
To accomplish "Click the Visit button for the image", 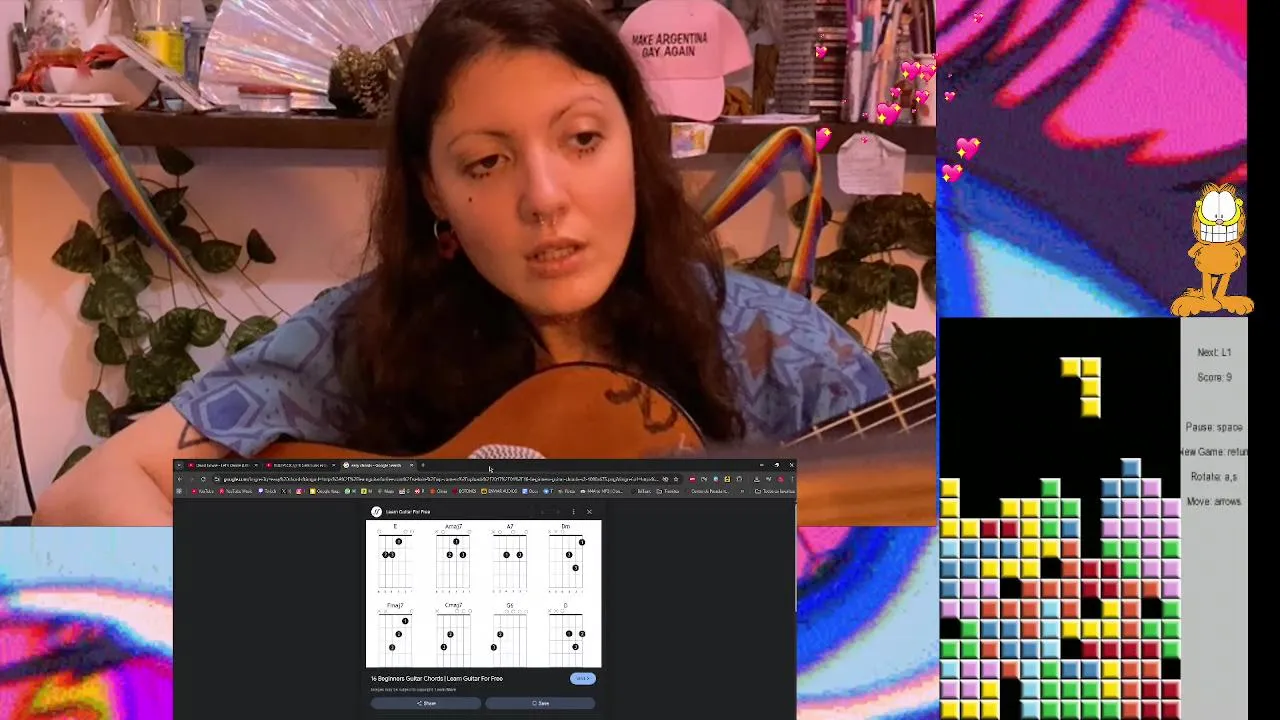I will (582, 678).
